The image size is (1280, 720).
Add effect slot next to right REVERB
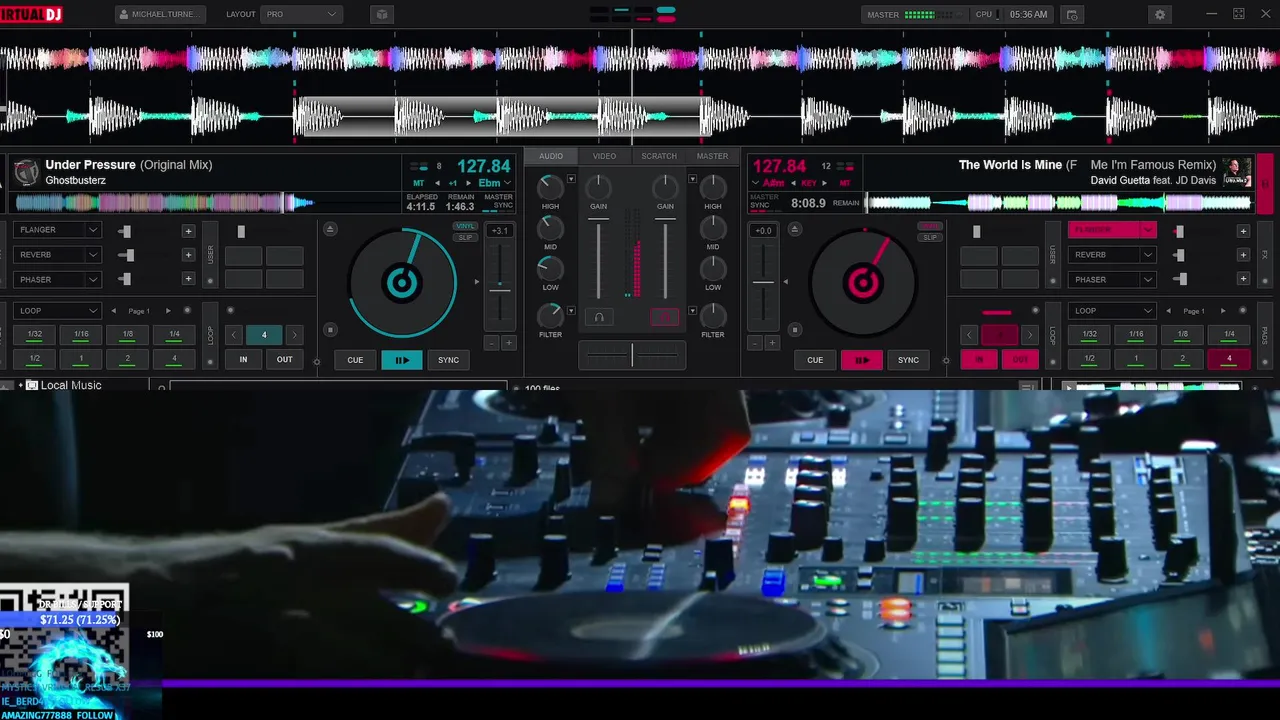pos(1243,255)
